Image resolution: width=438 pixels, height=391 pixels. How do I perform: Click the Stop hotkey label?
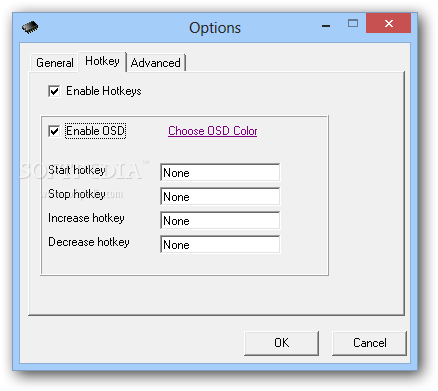tap(77, 194)
